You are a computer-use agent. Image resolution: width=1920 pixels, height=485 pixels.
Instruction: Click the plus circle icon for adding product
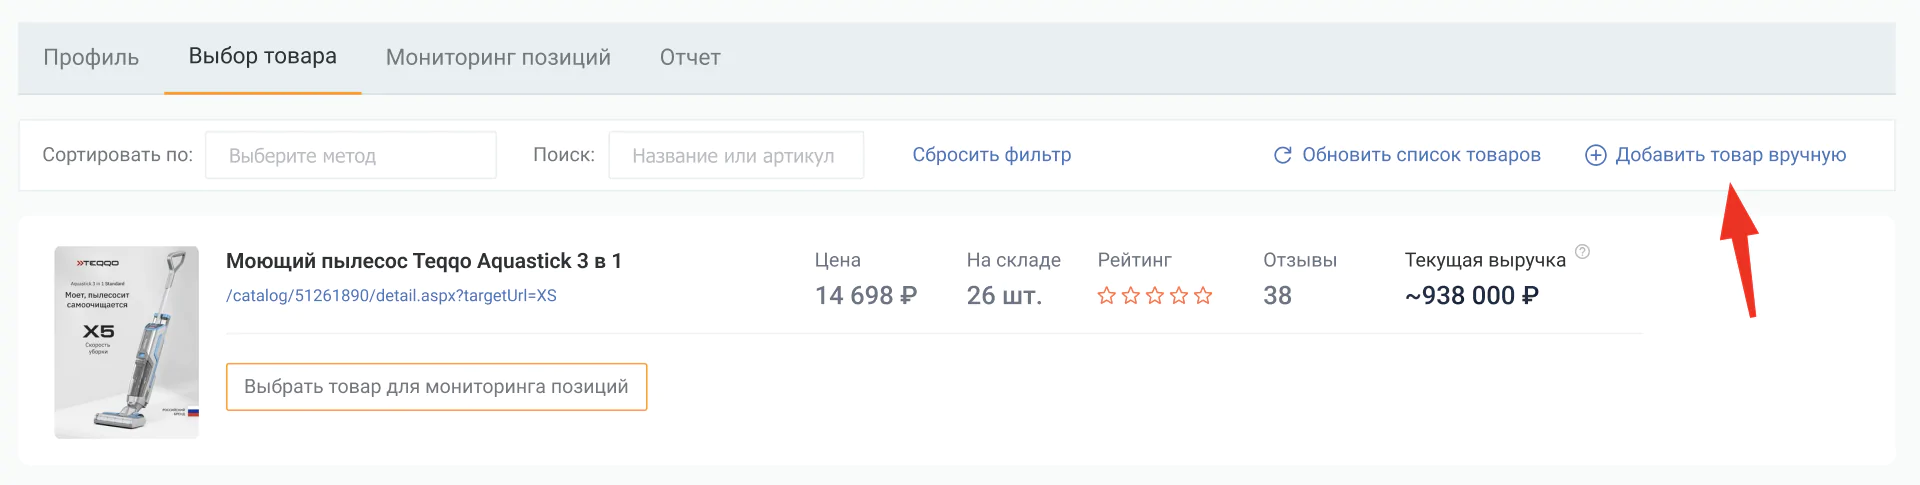[1596, 155]
